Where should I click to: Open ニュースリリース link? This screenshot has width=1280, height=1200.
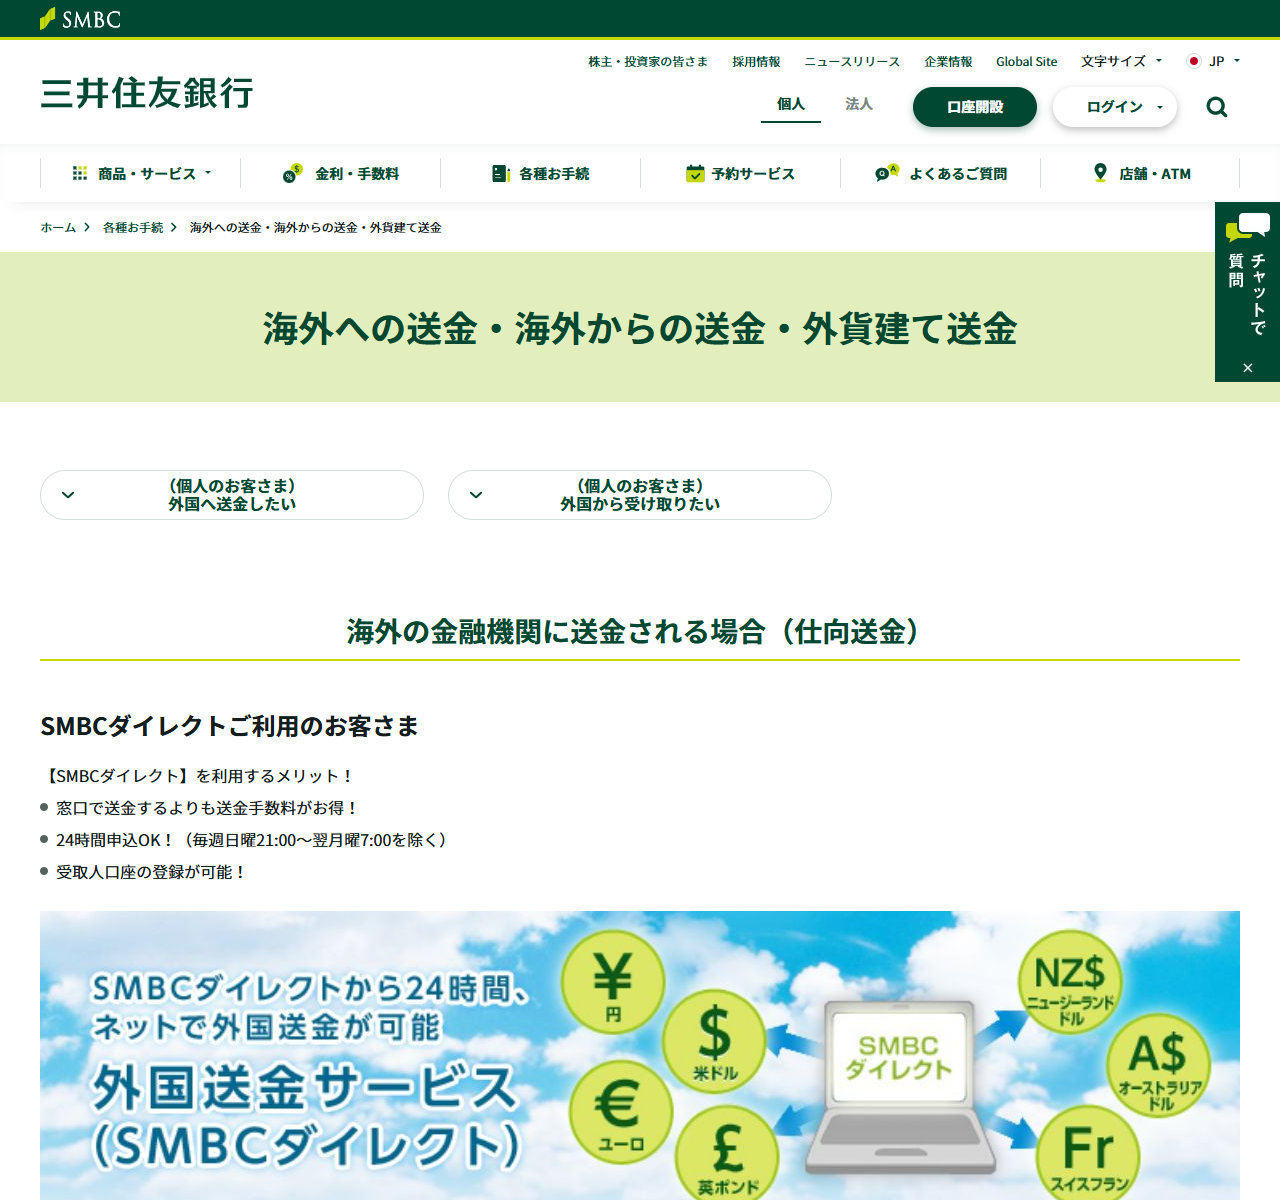pyautogui.click(x=852, y=61)
